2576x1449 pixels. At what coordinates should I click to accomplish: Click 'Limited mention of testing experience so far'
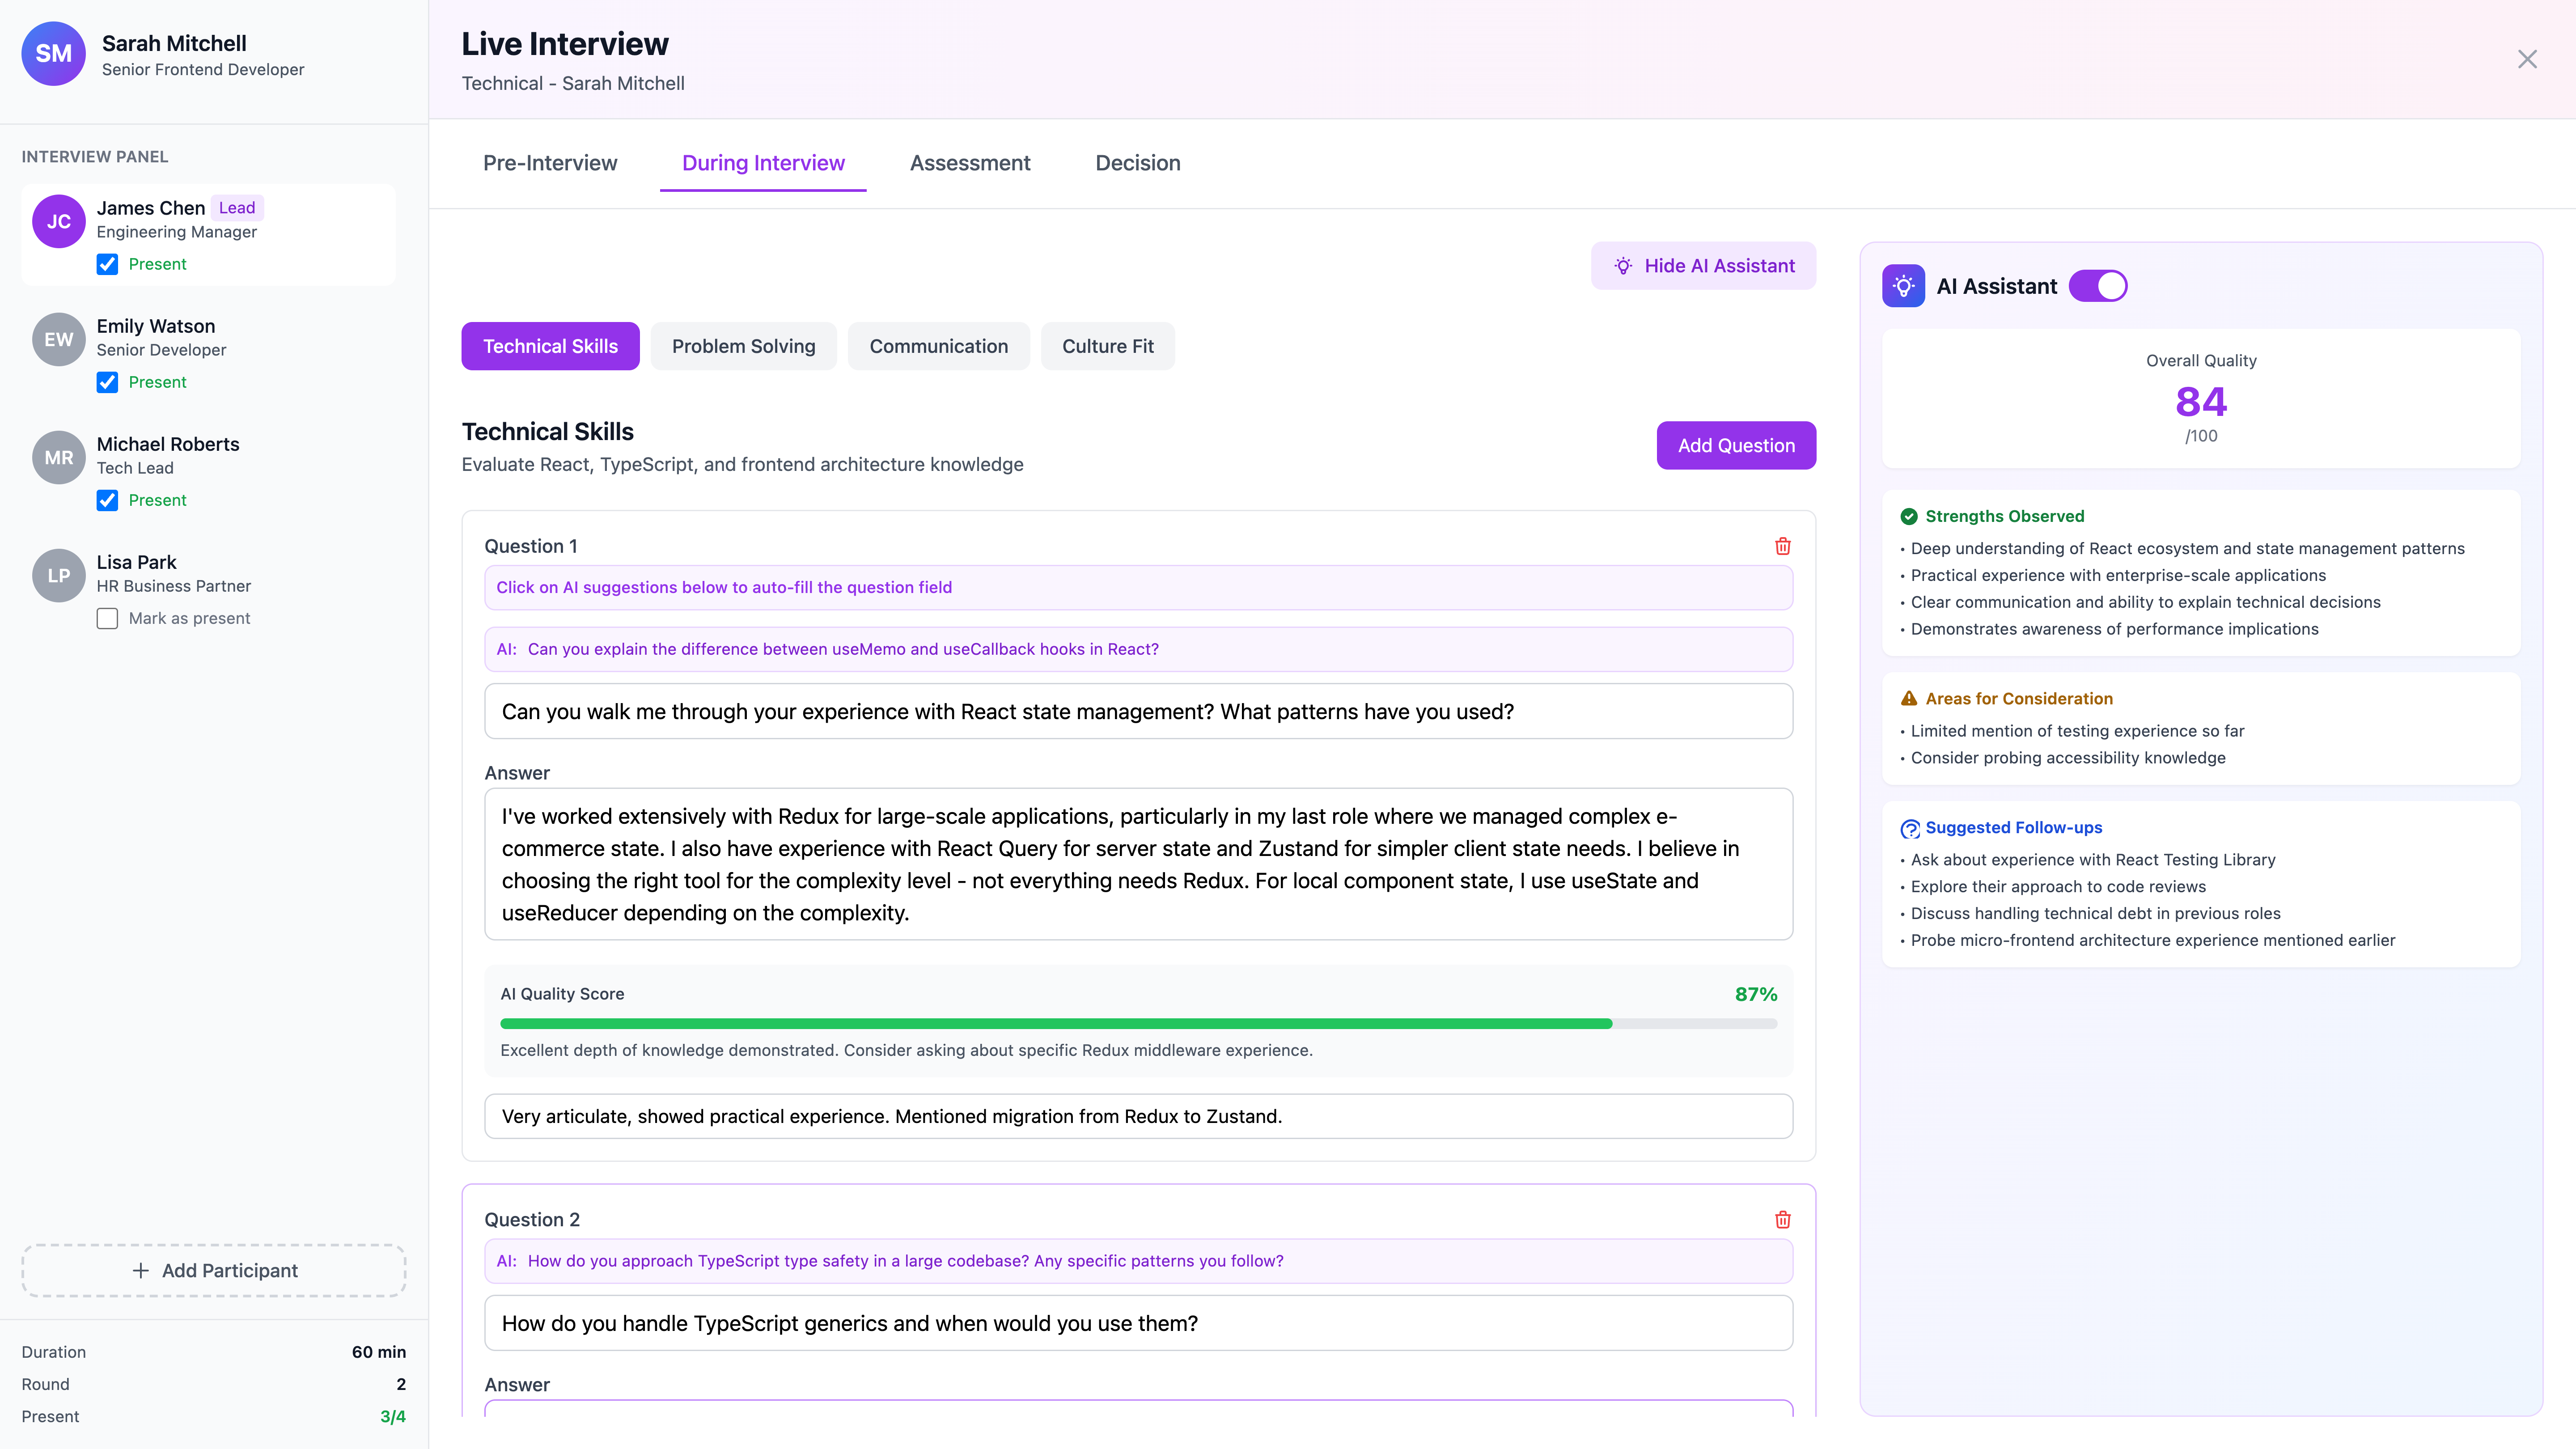pyautogui.click(x=2077, y=731)
